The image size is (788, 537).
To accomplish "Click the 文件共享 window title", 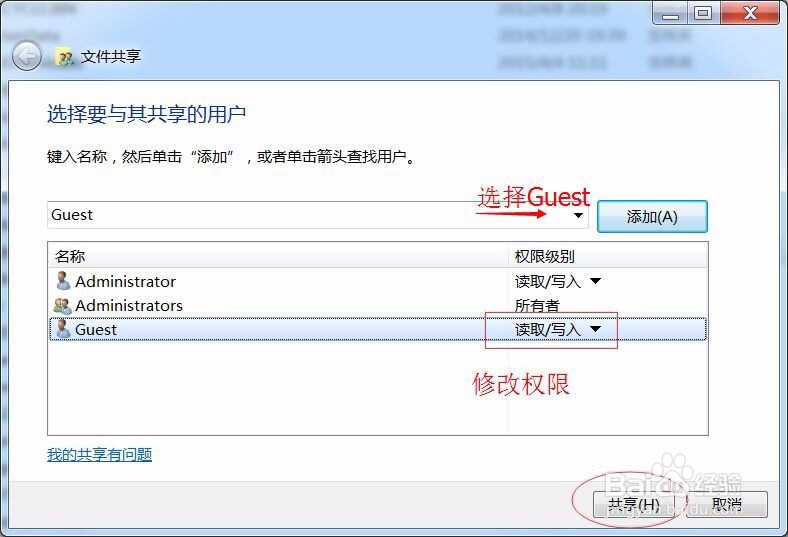I will 111,56.
